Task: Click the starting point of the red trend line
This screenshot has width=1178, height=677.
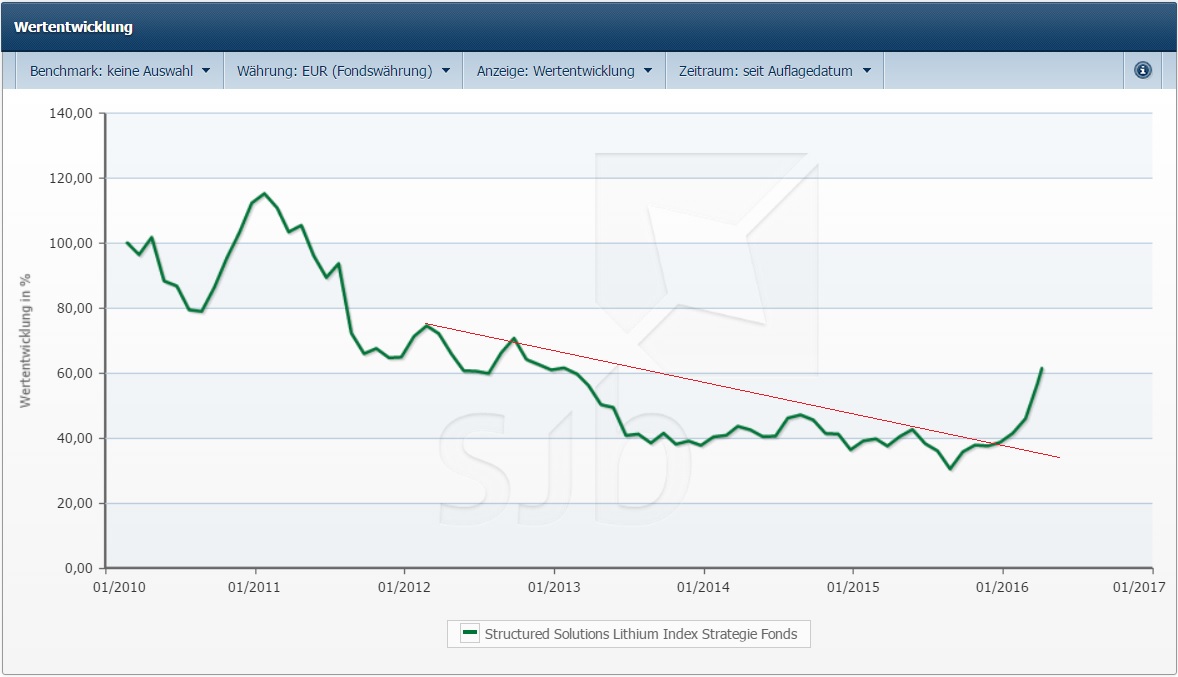Action: point(427,324)
